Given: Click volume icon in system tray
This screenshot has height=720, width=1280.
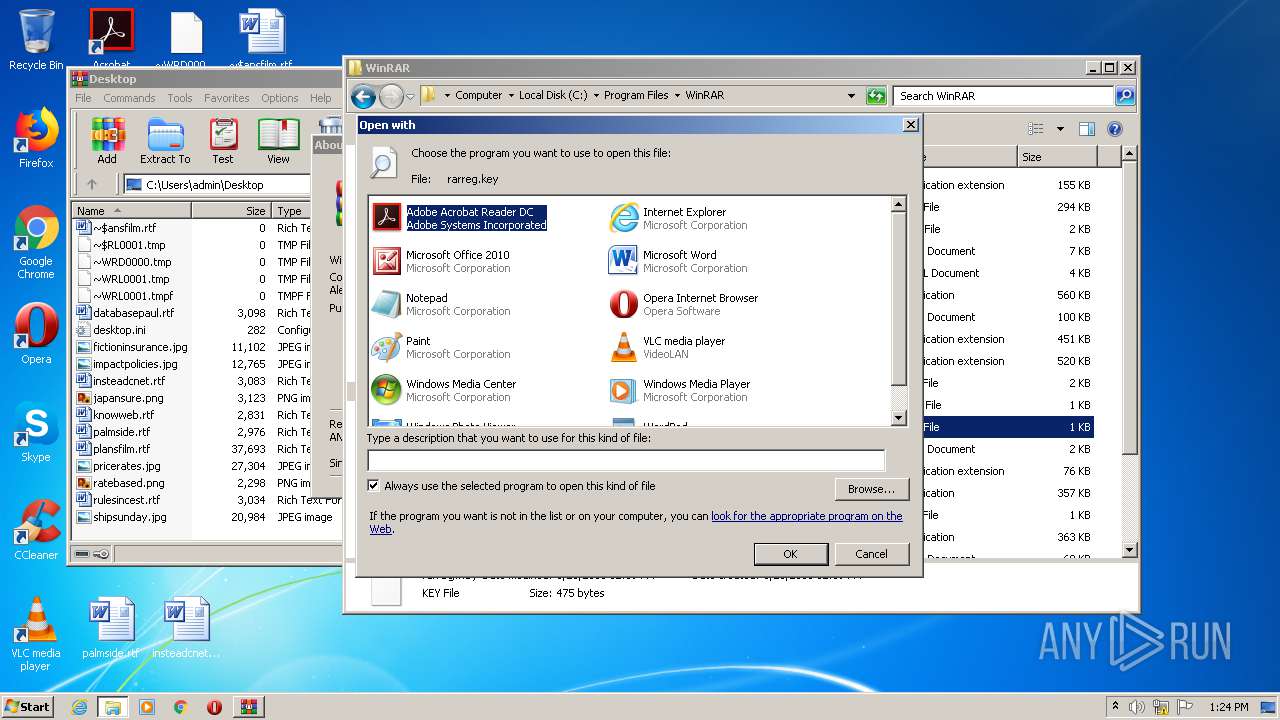Looking at the screenshot, I should click(1136, 707).
